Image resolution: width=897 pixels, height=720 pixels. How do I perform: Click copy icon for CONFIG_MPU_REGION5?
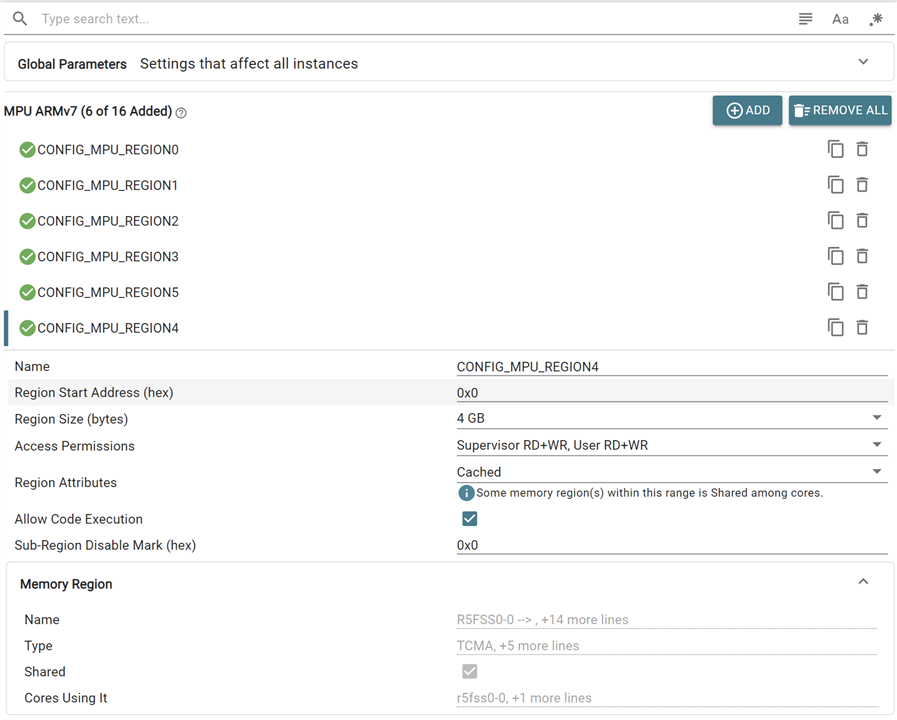point(835,292)
